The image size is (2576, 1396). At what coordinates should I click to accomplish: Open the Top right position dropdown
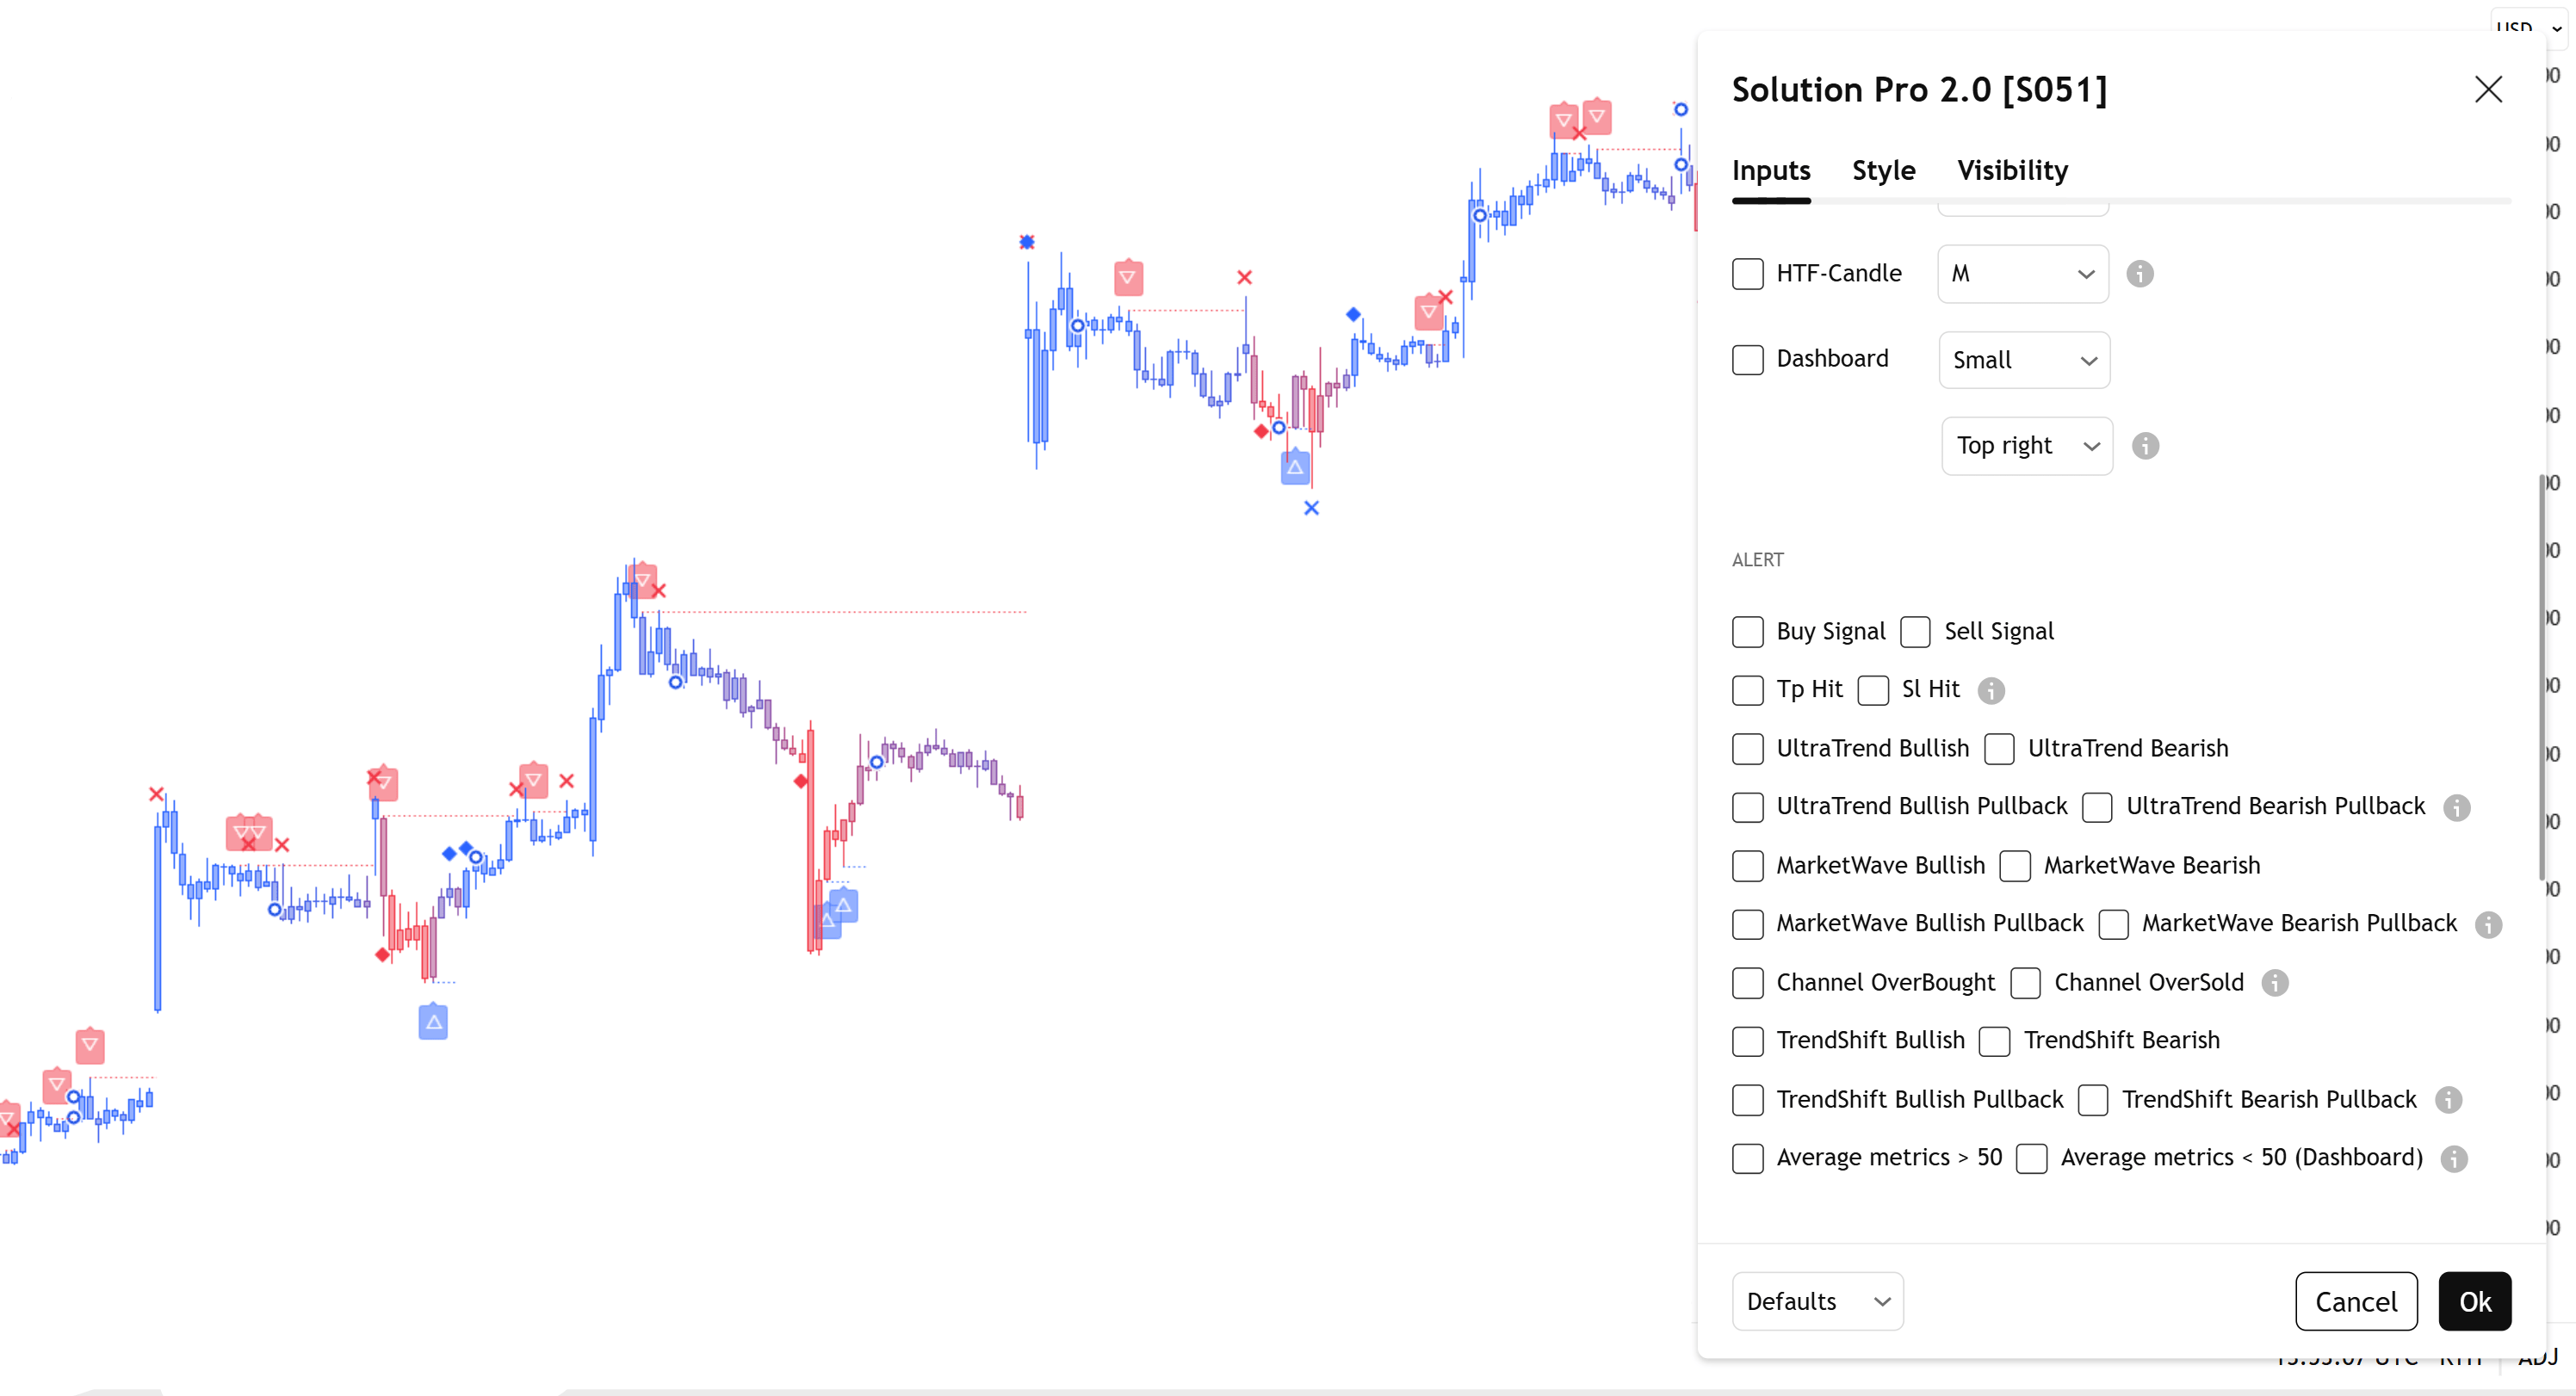point(2026,446)
